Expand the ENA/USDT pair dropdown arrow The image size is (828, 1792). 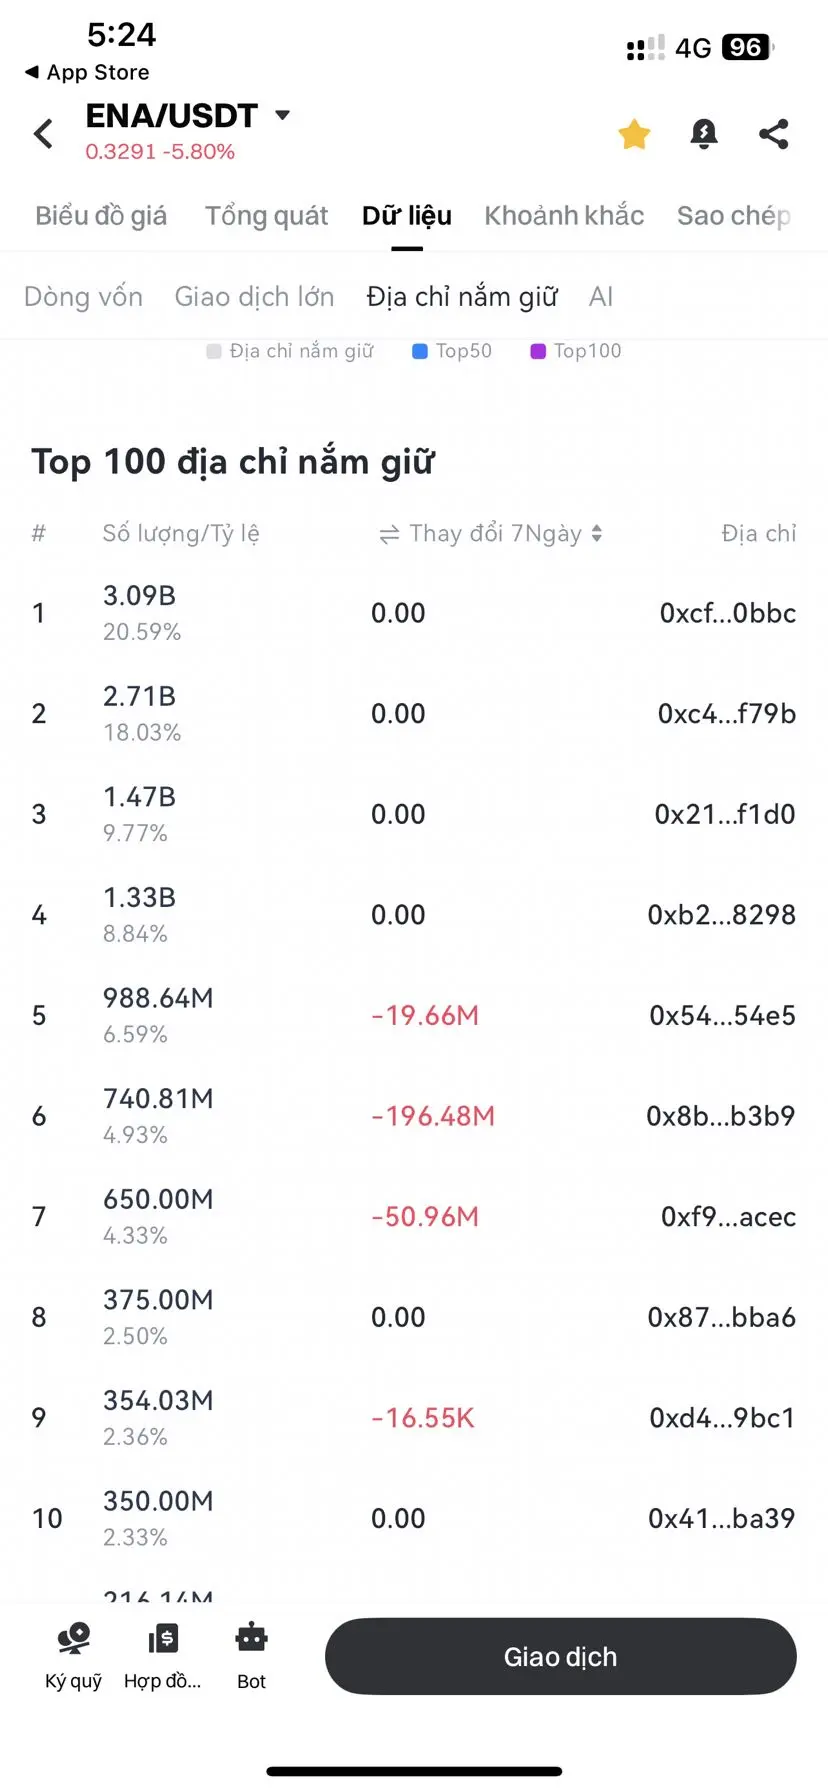[x=283, y=115]
